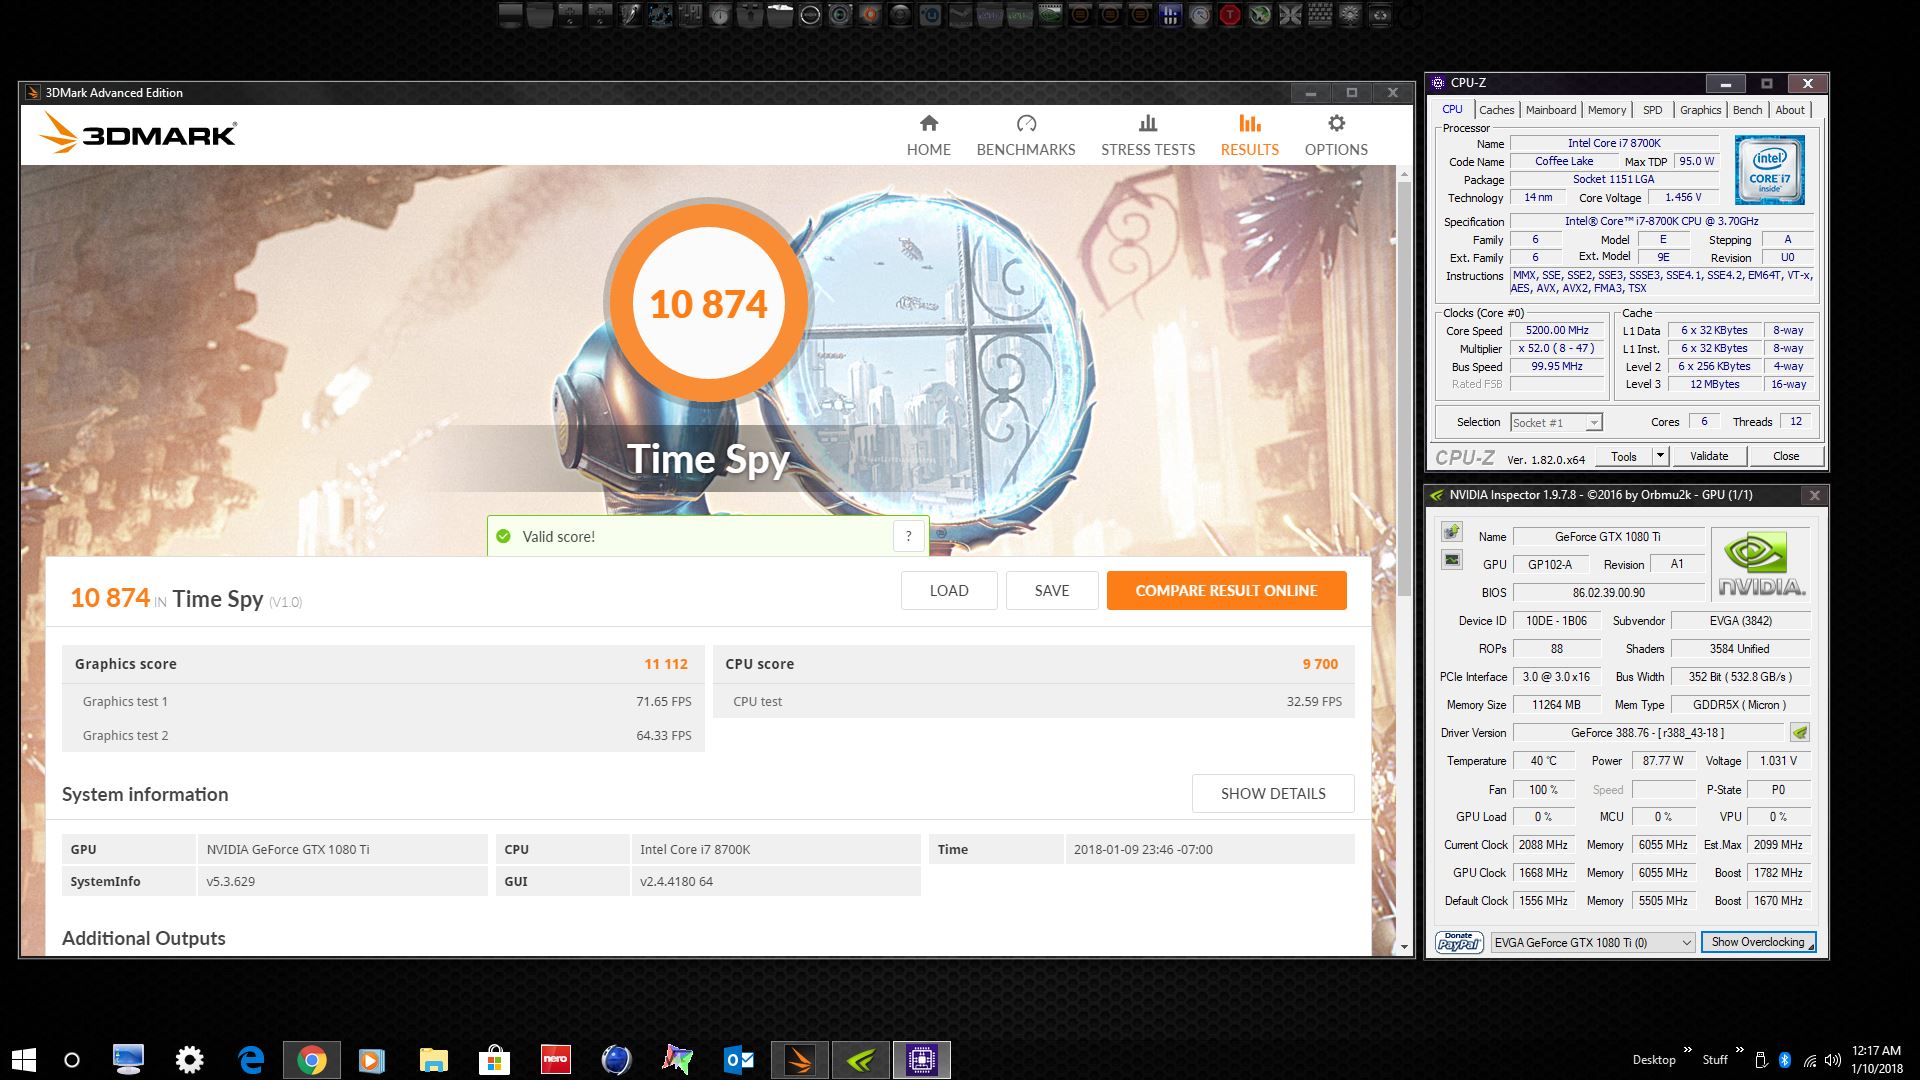
Task: Click the 3DMark window vertical scrollbar thumb
Action: coord(1404,390)
